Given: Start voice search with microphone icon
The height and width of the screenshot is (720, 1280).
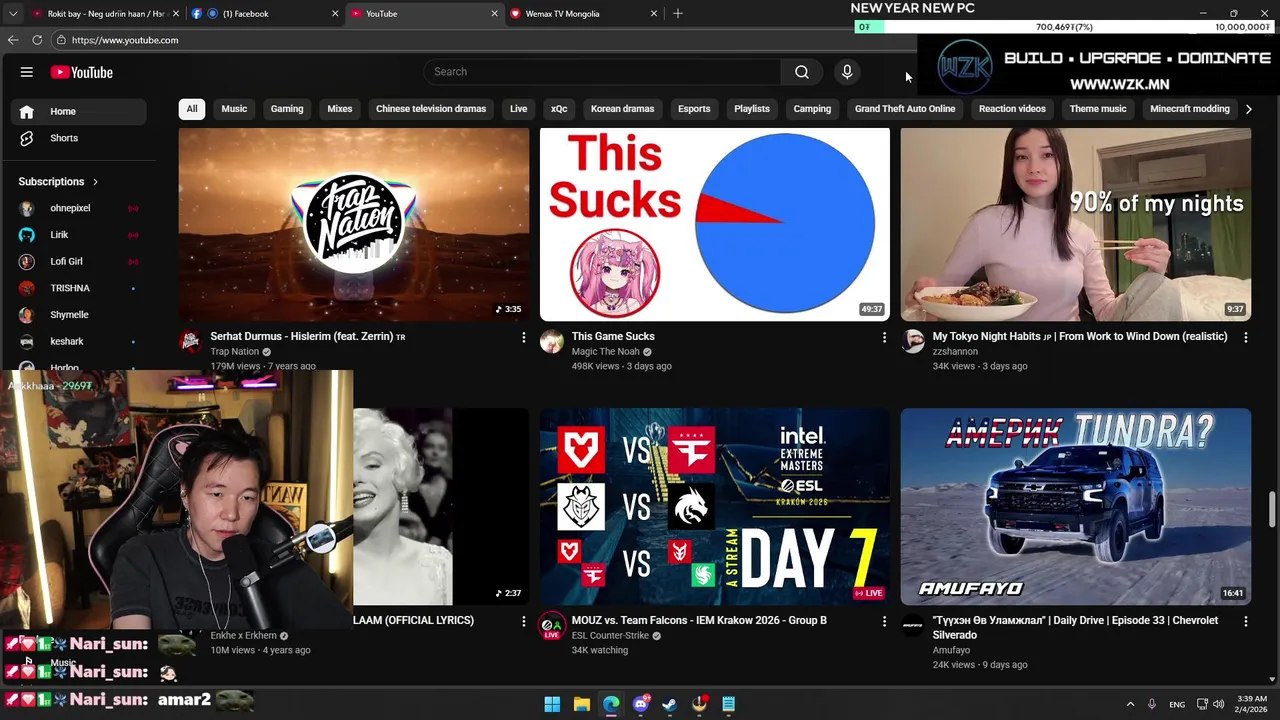Looking at the screenshot, I should (847, 72).
